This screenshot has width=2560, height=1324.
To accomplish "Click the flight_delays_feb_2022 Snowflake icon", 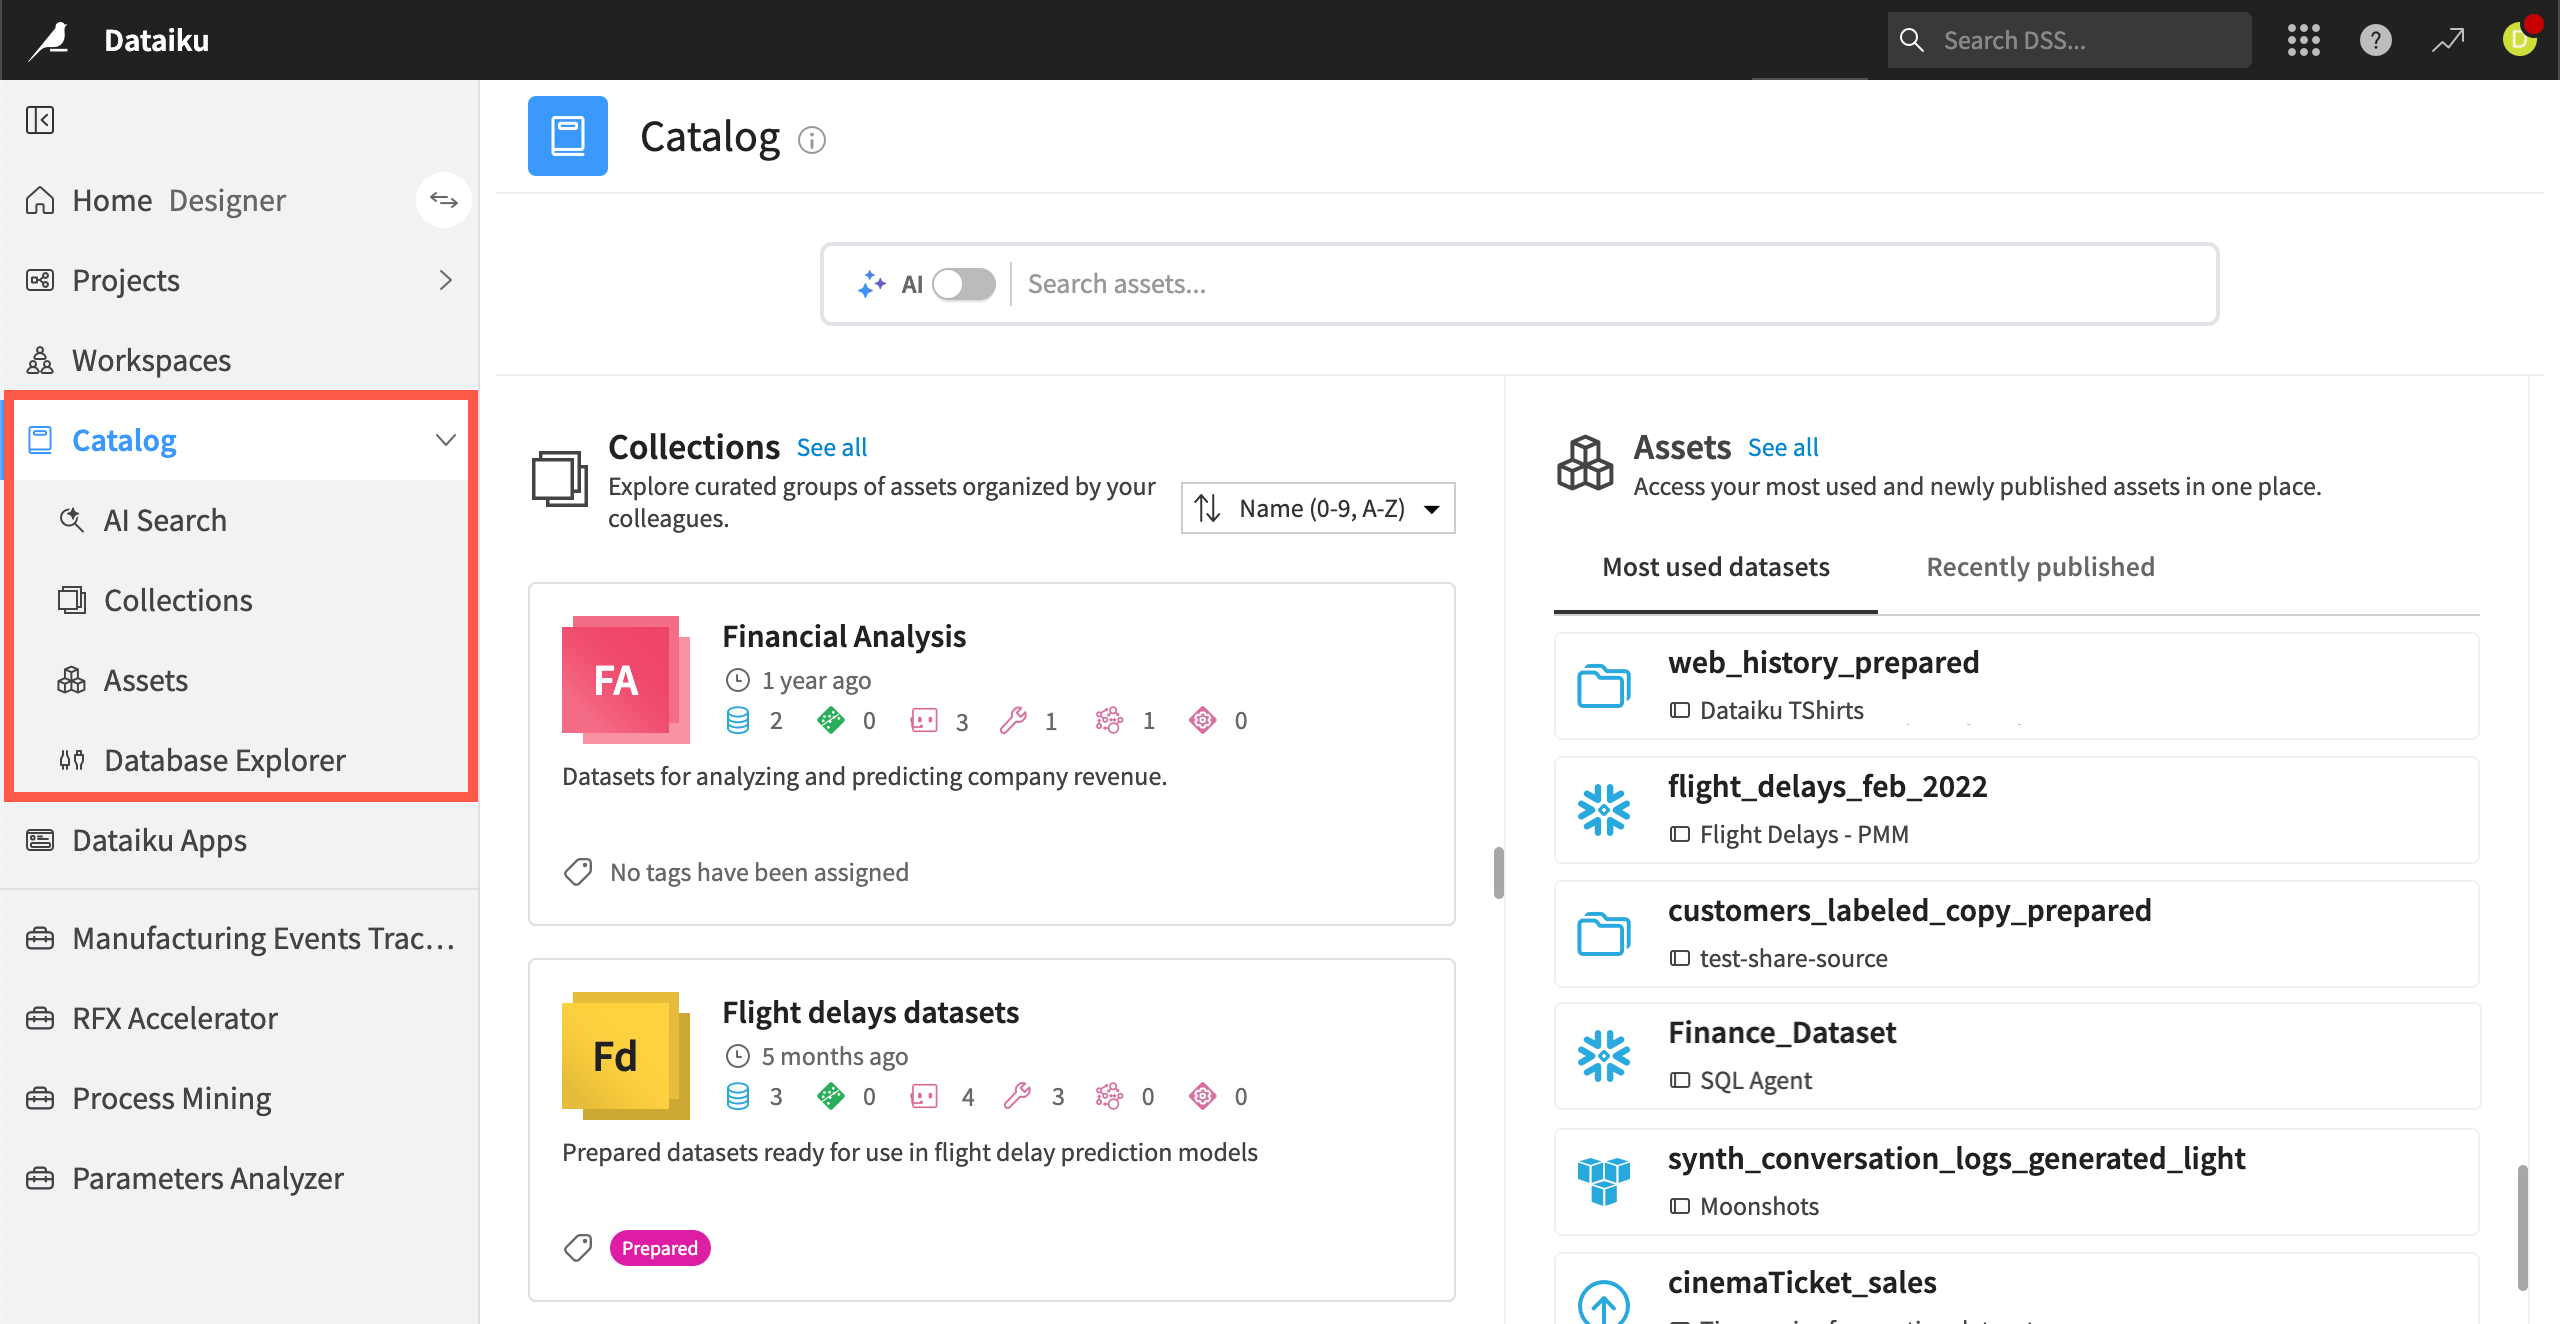I will pyautogui.click(x=1604, y=809).
